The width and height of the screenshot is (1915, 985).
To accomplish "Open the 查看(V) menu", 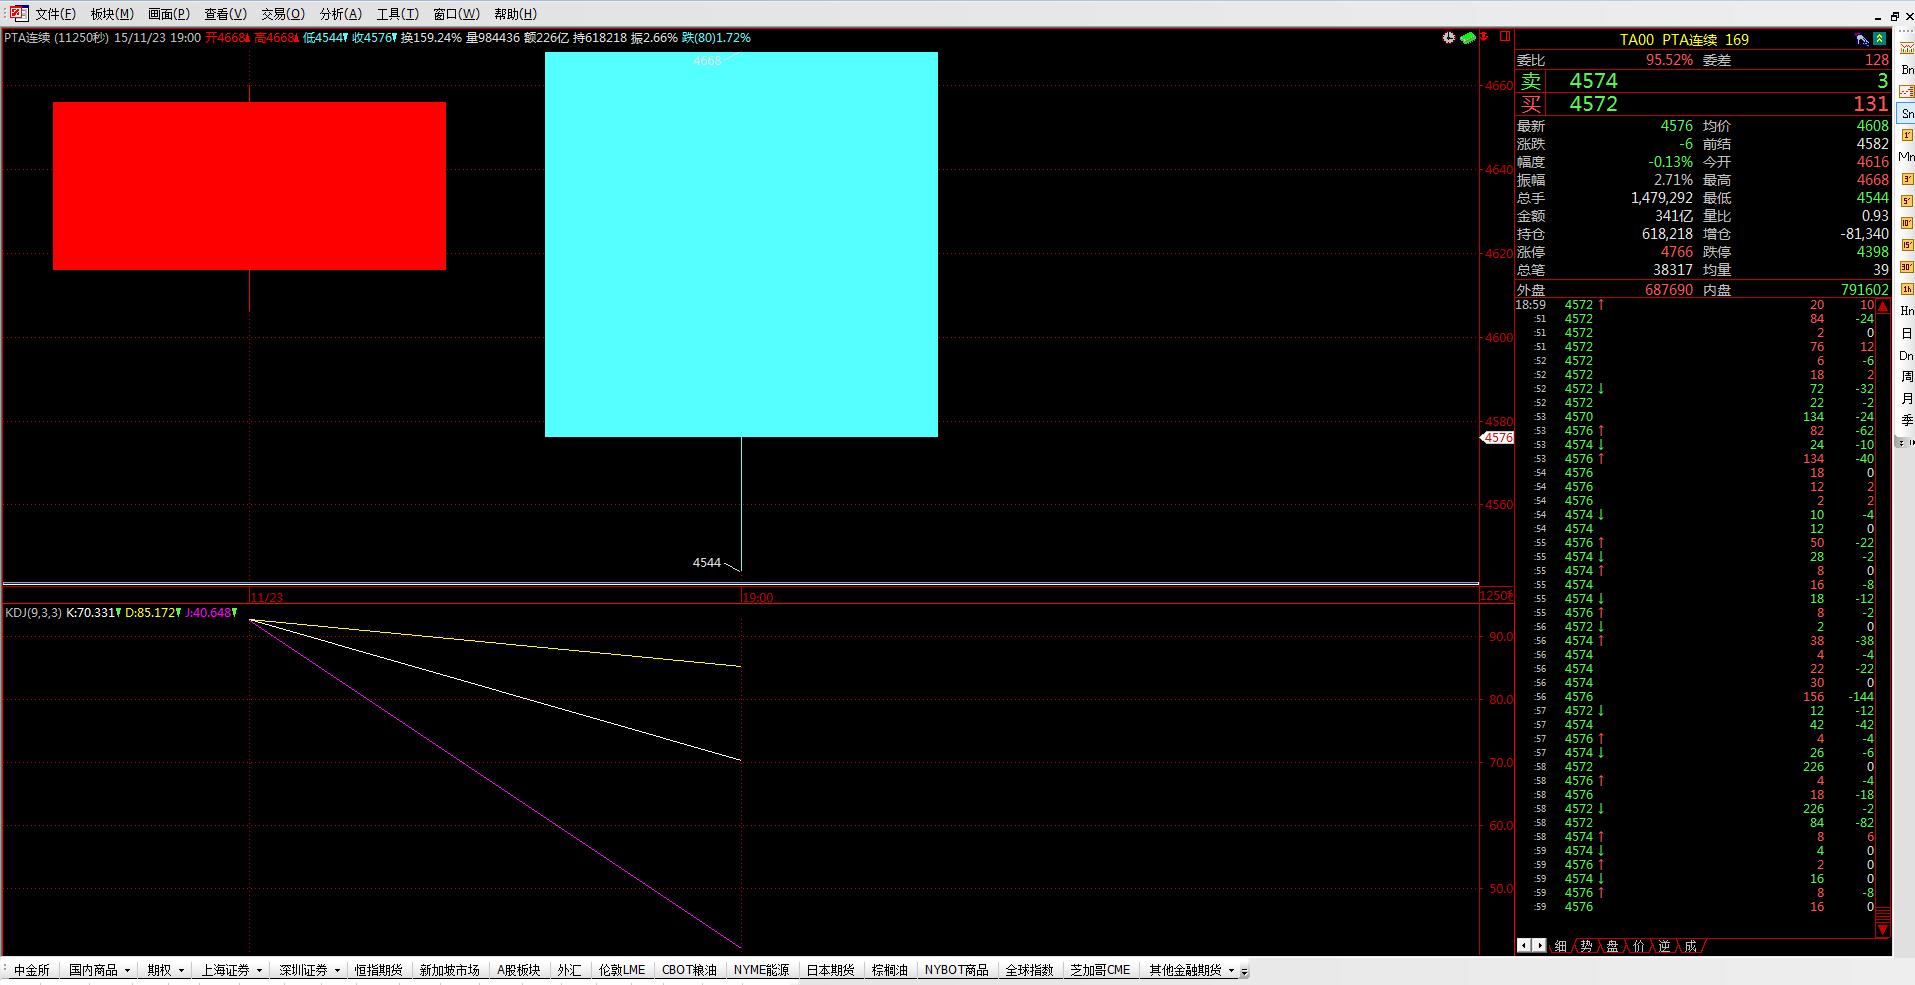I will 226,14.
